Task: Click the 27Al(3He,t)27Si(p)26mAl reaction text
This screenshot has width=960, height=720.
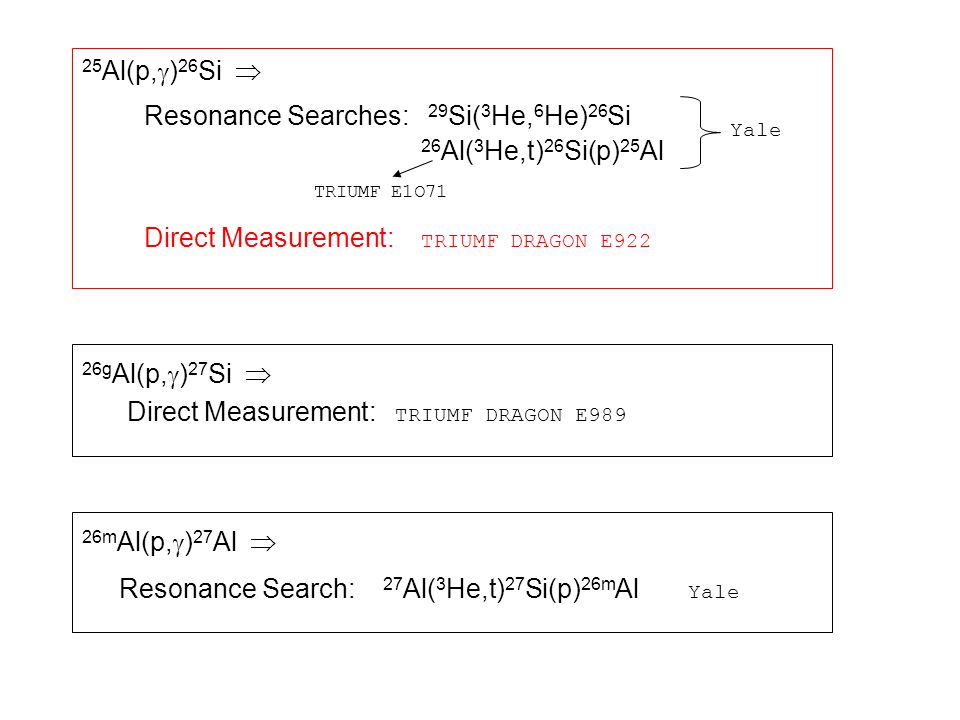Action: [x=511, y=589]
